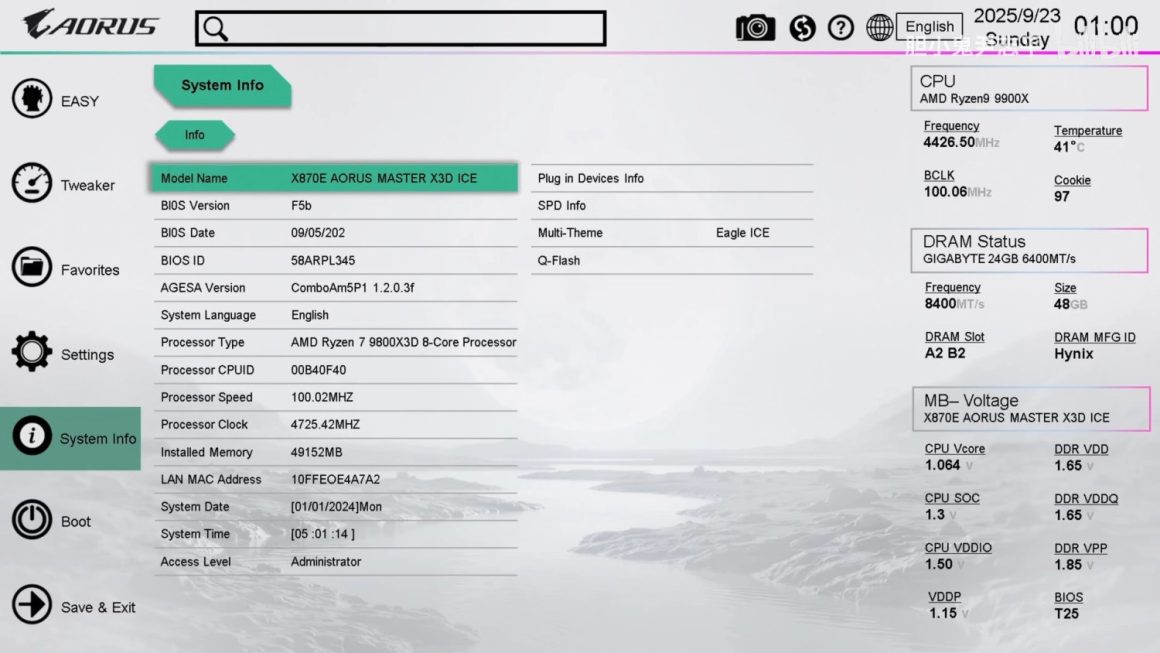The image size is (1160, 653).
Task: Click the camera screenshot icon
Action: (x=755, y=28)
